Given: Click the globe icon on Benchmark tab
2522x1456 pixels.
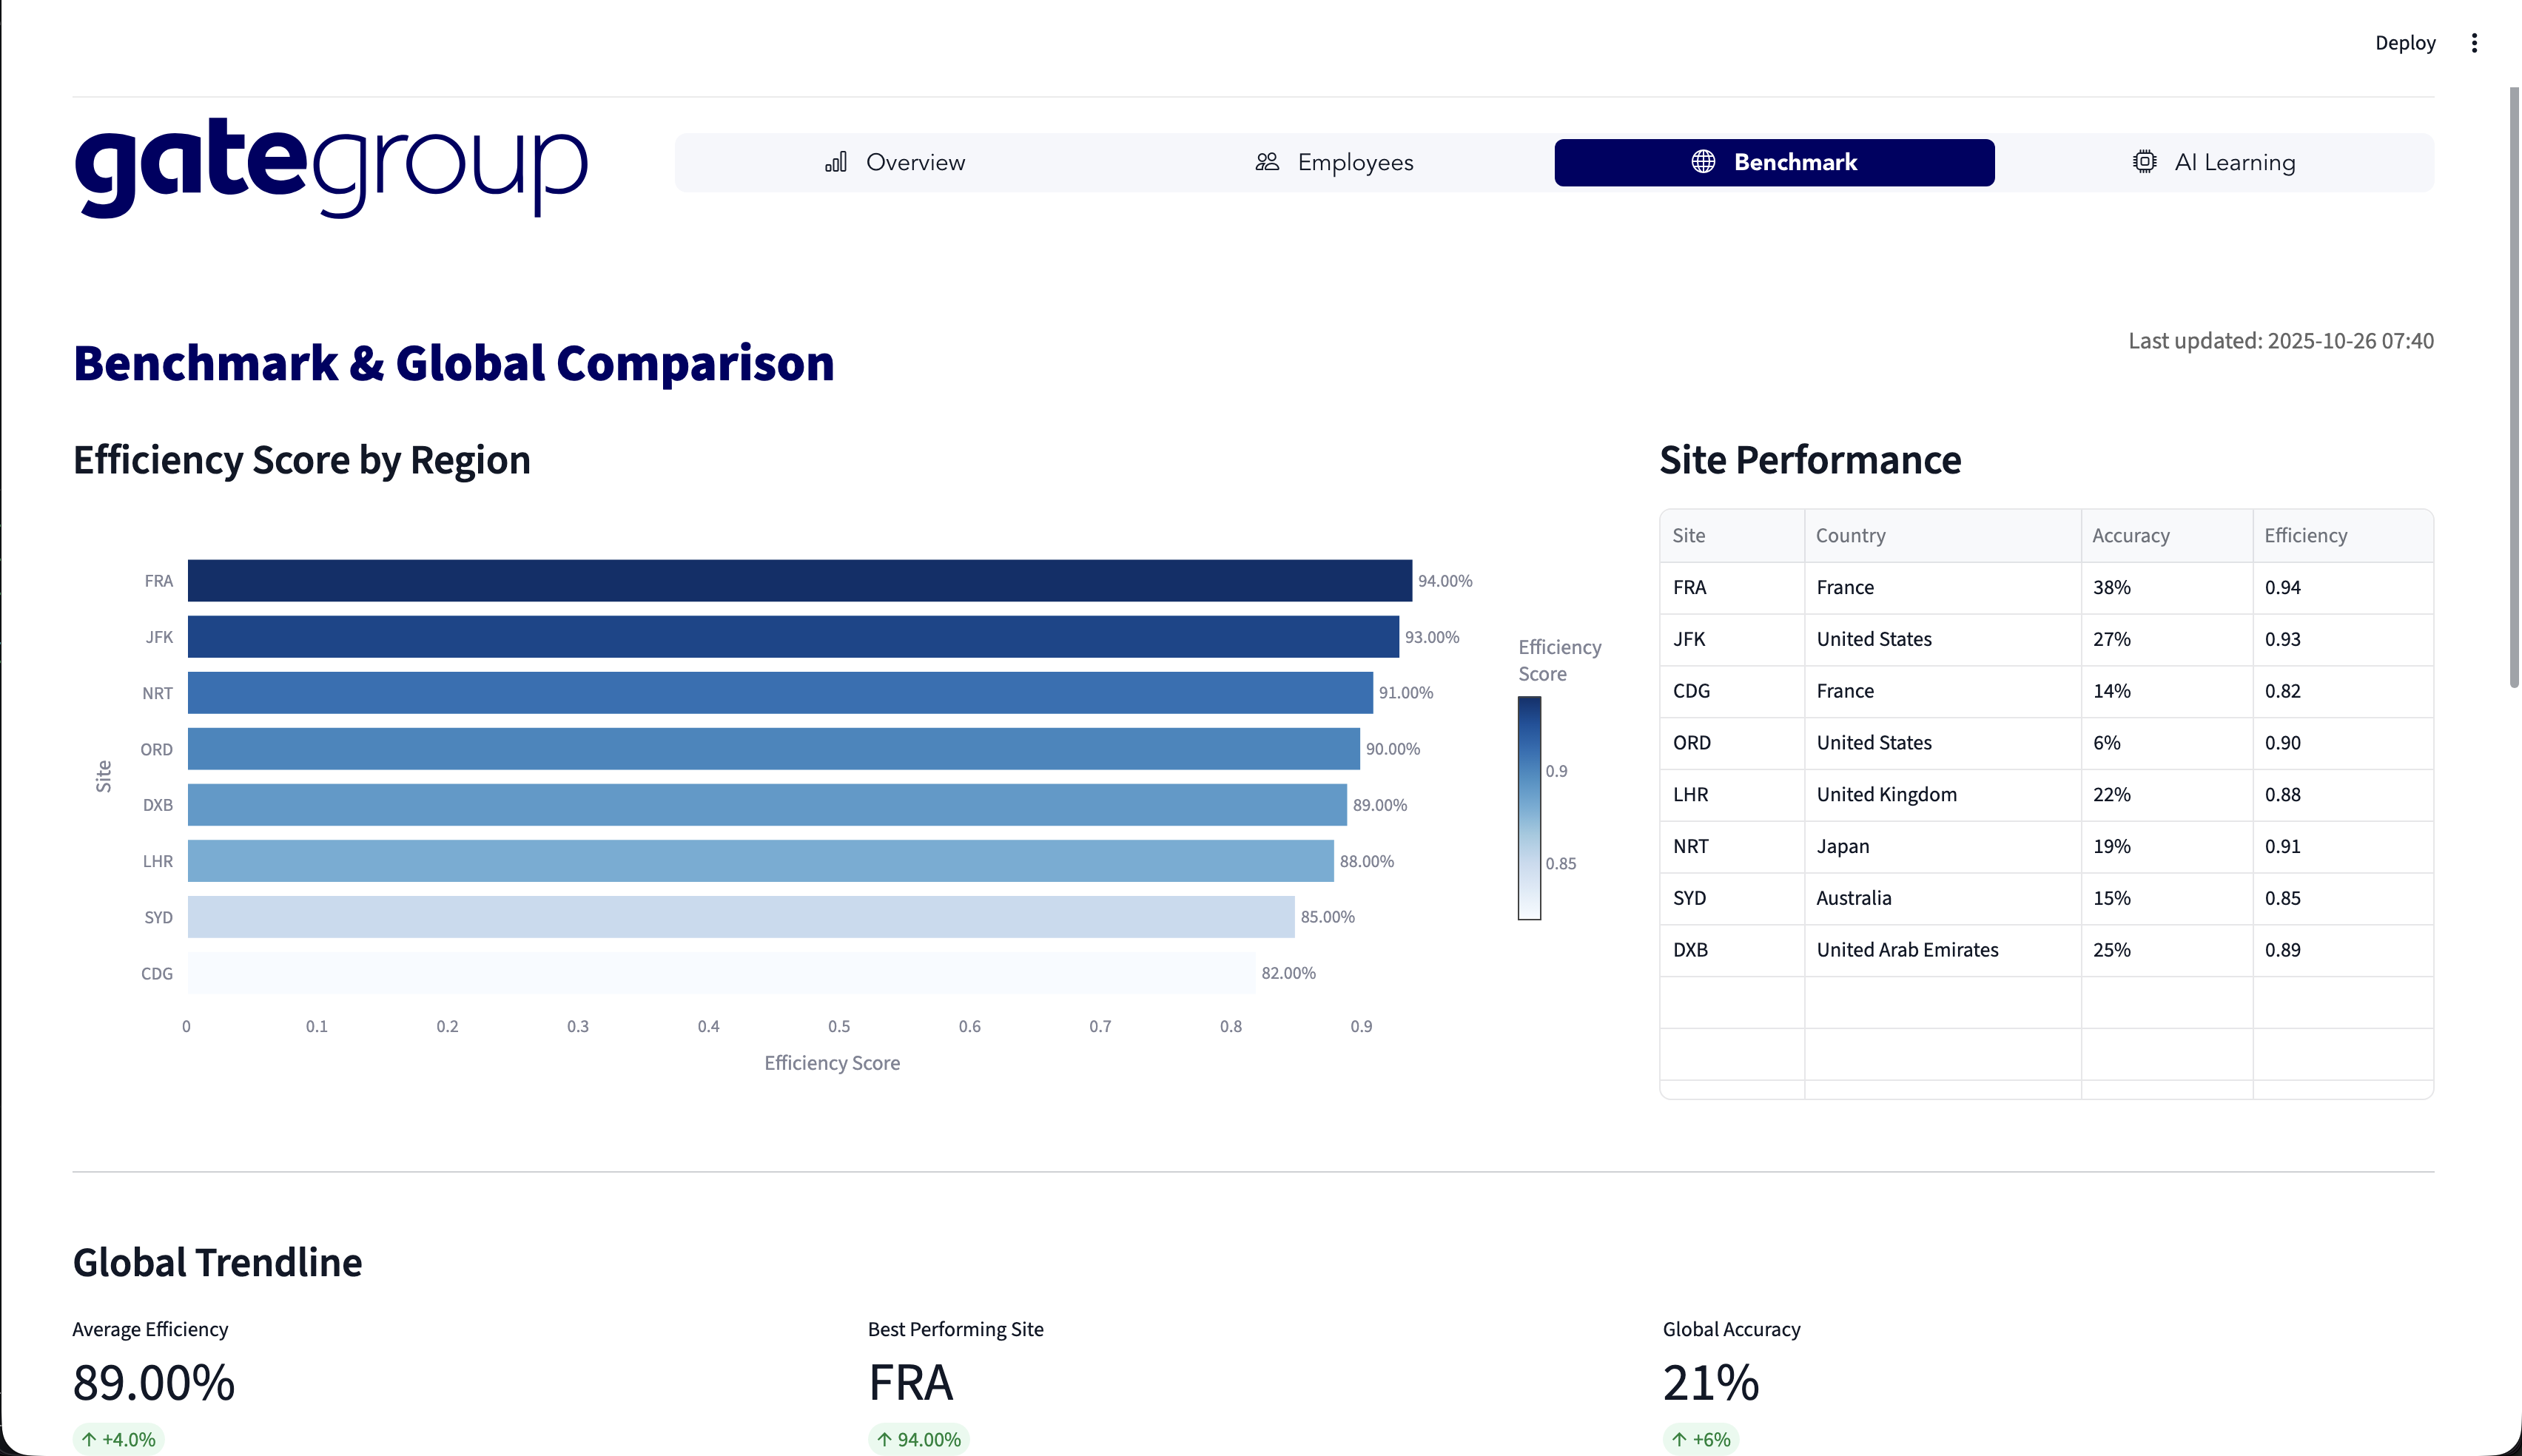Looking at the screenshot, I should tap(1703, 162).
